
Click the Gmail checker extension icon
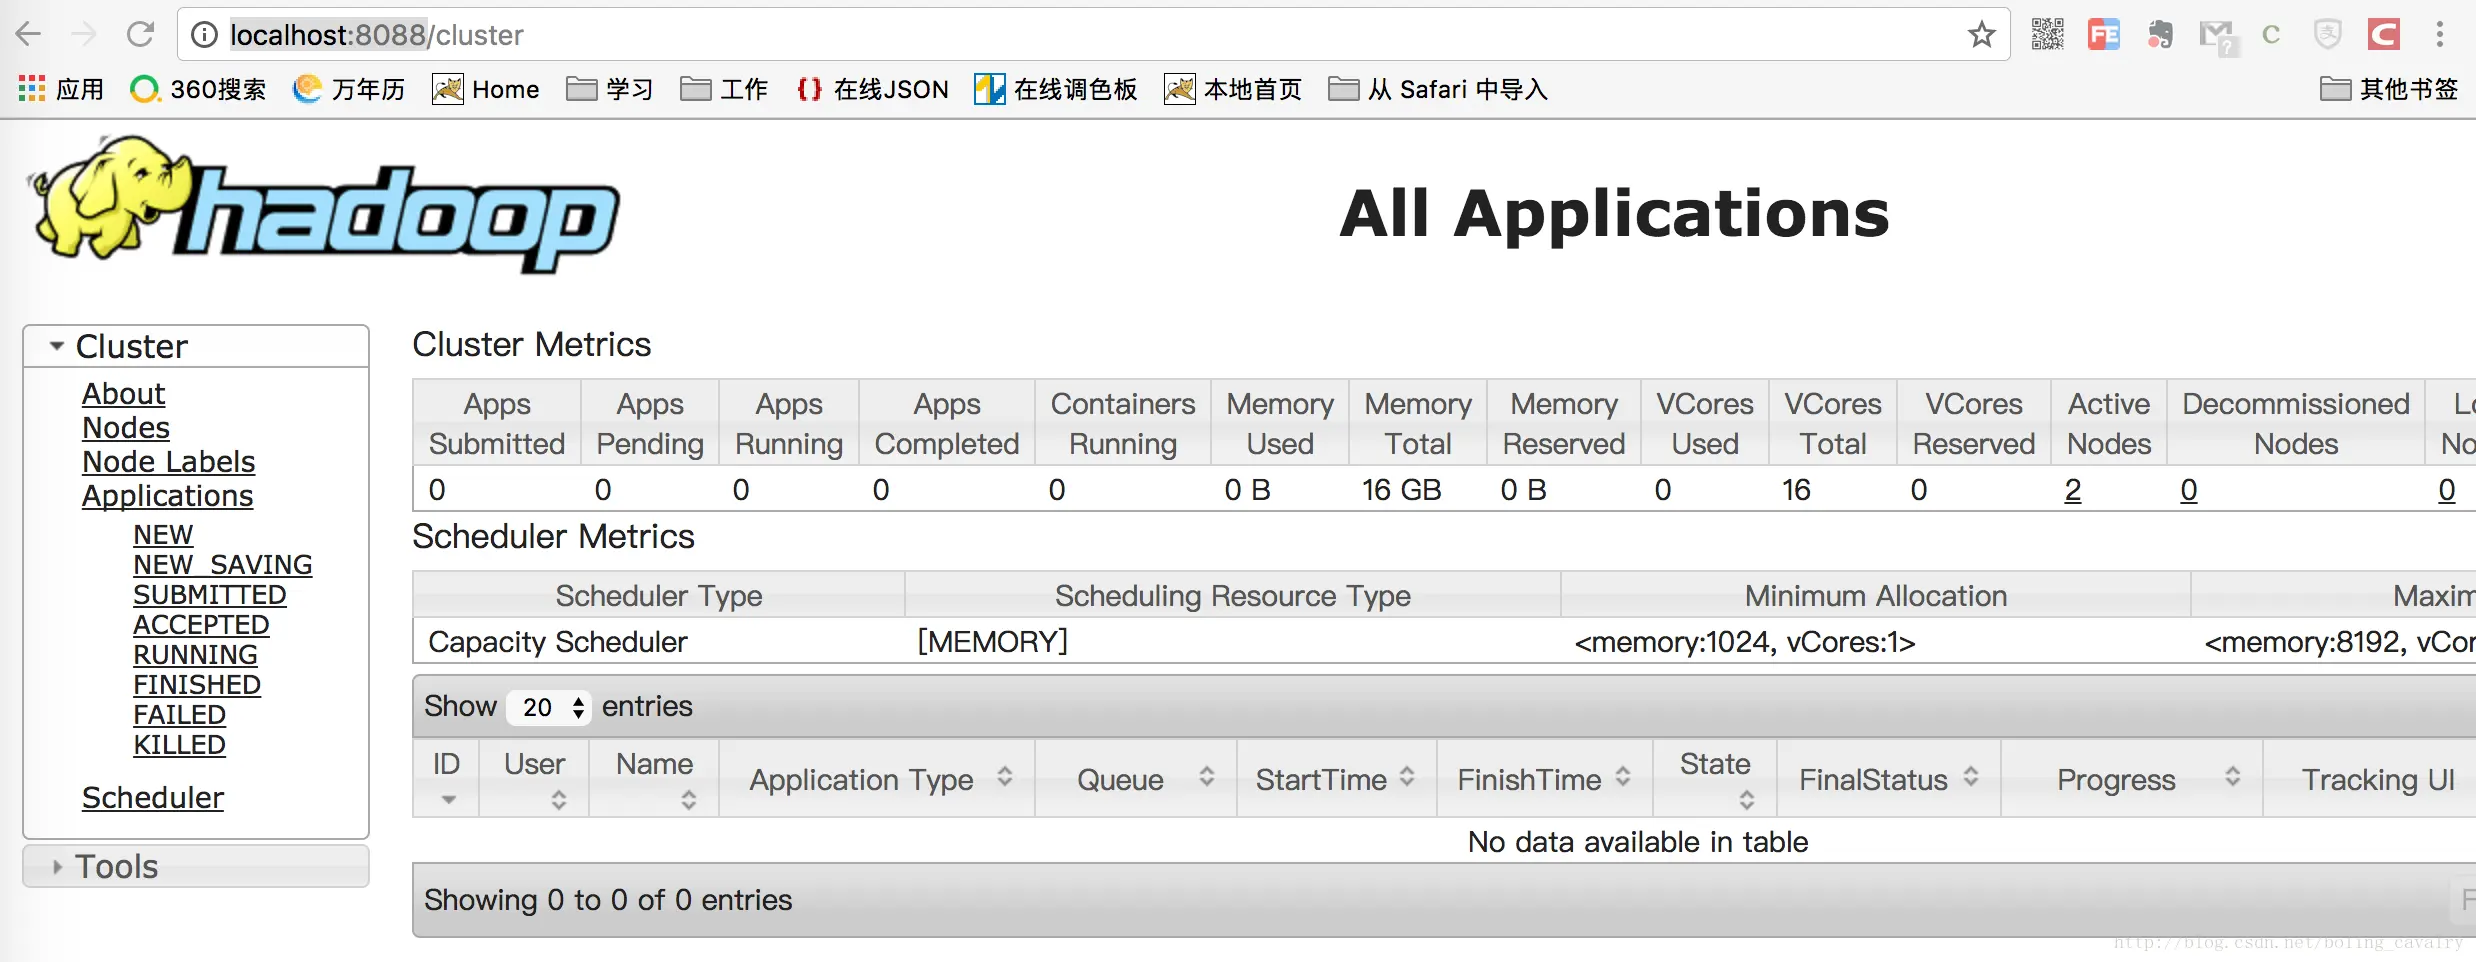click(x=2217, y=37)
